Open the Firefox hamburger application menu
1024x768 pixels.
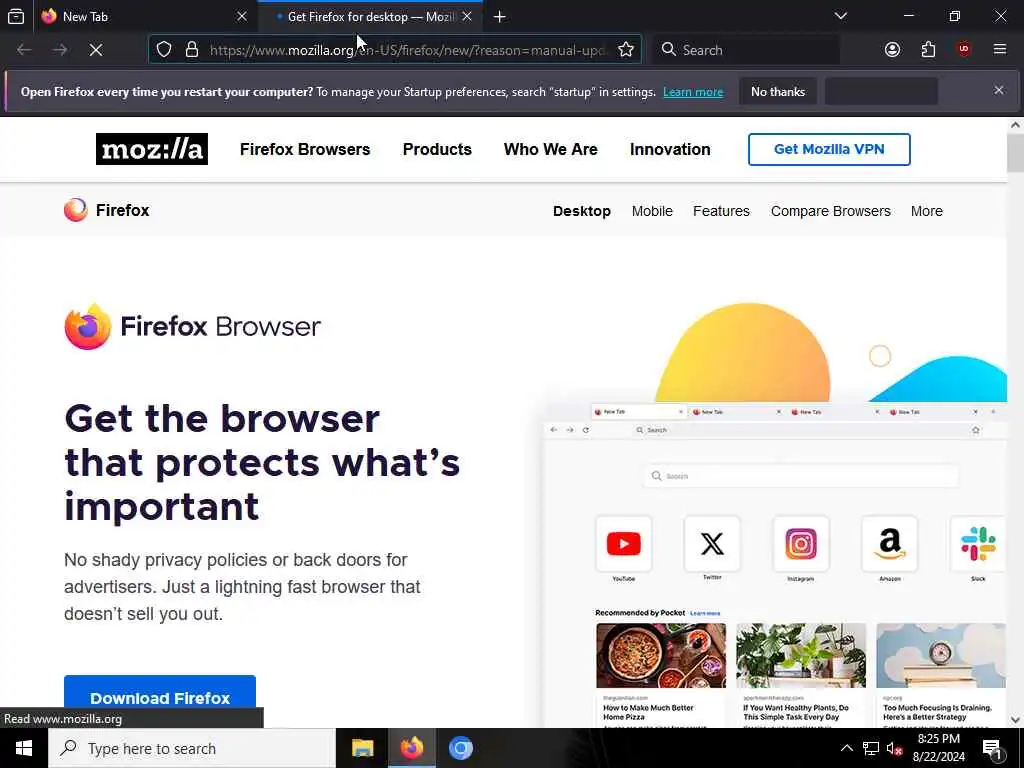point(1000,50)
